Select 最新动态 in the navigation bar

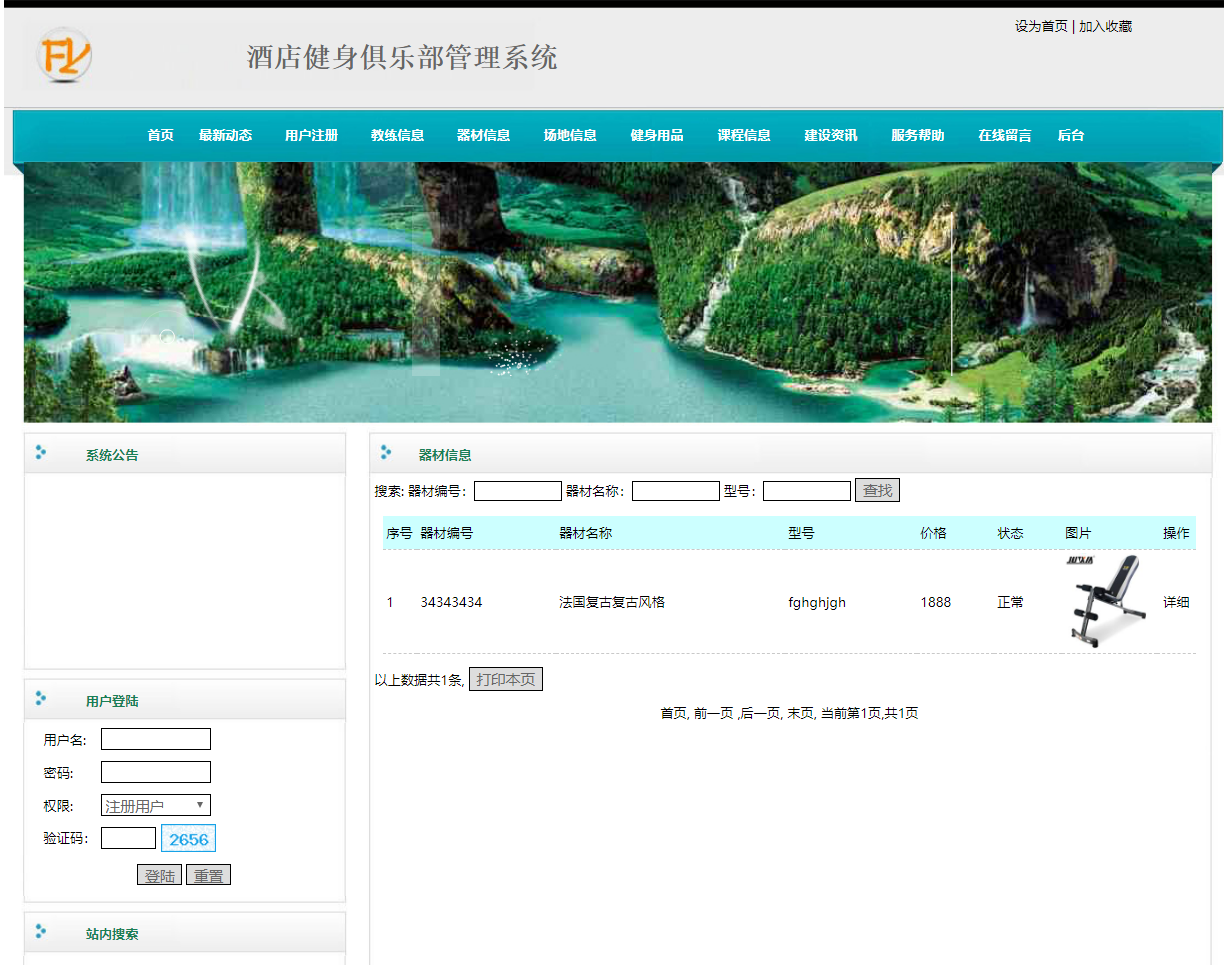pos(226,135)
